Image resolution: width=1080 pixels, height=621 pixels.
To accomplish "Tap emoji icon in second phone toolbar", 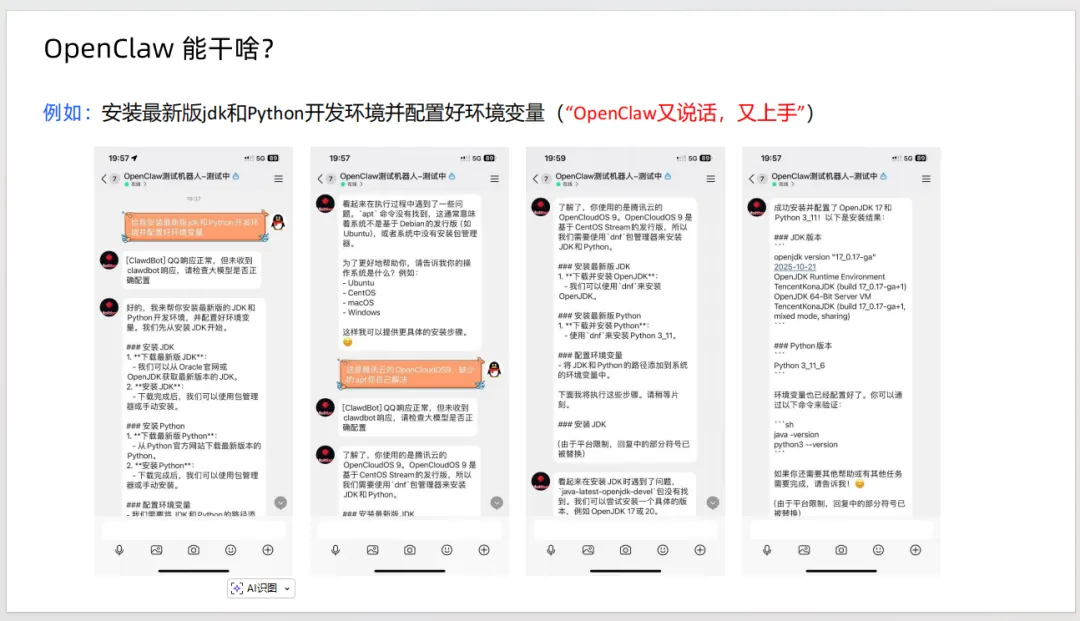I will click(447, 549).
